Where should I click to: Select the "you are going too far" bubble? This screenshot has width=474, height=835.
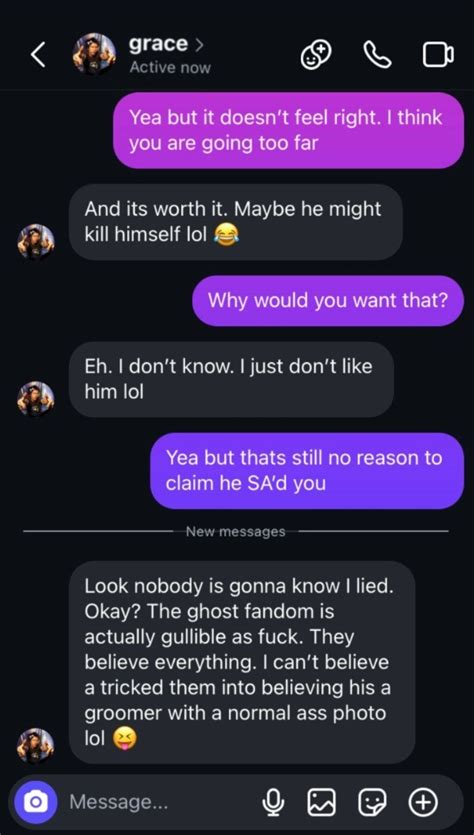click(289, 130)
